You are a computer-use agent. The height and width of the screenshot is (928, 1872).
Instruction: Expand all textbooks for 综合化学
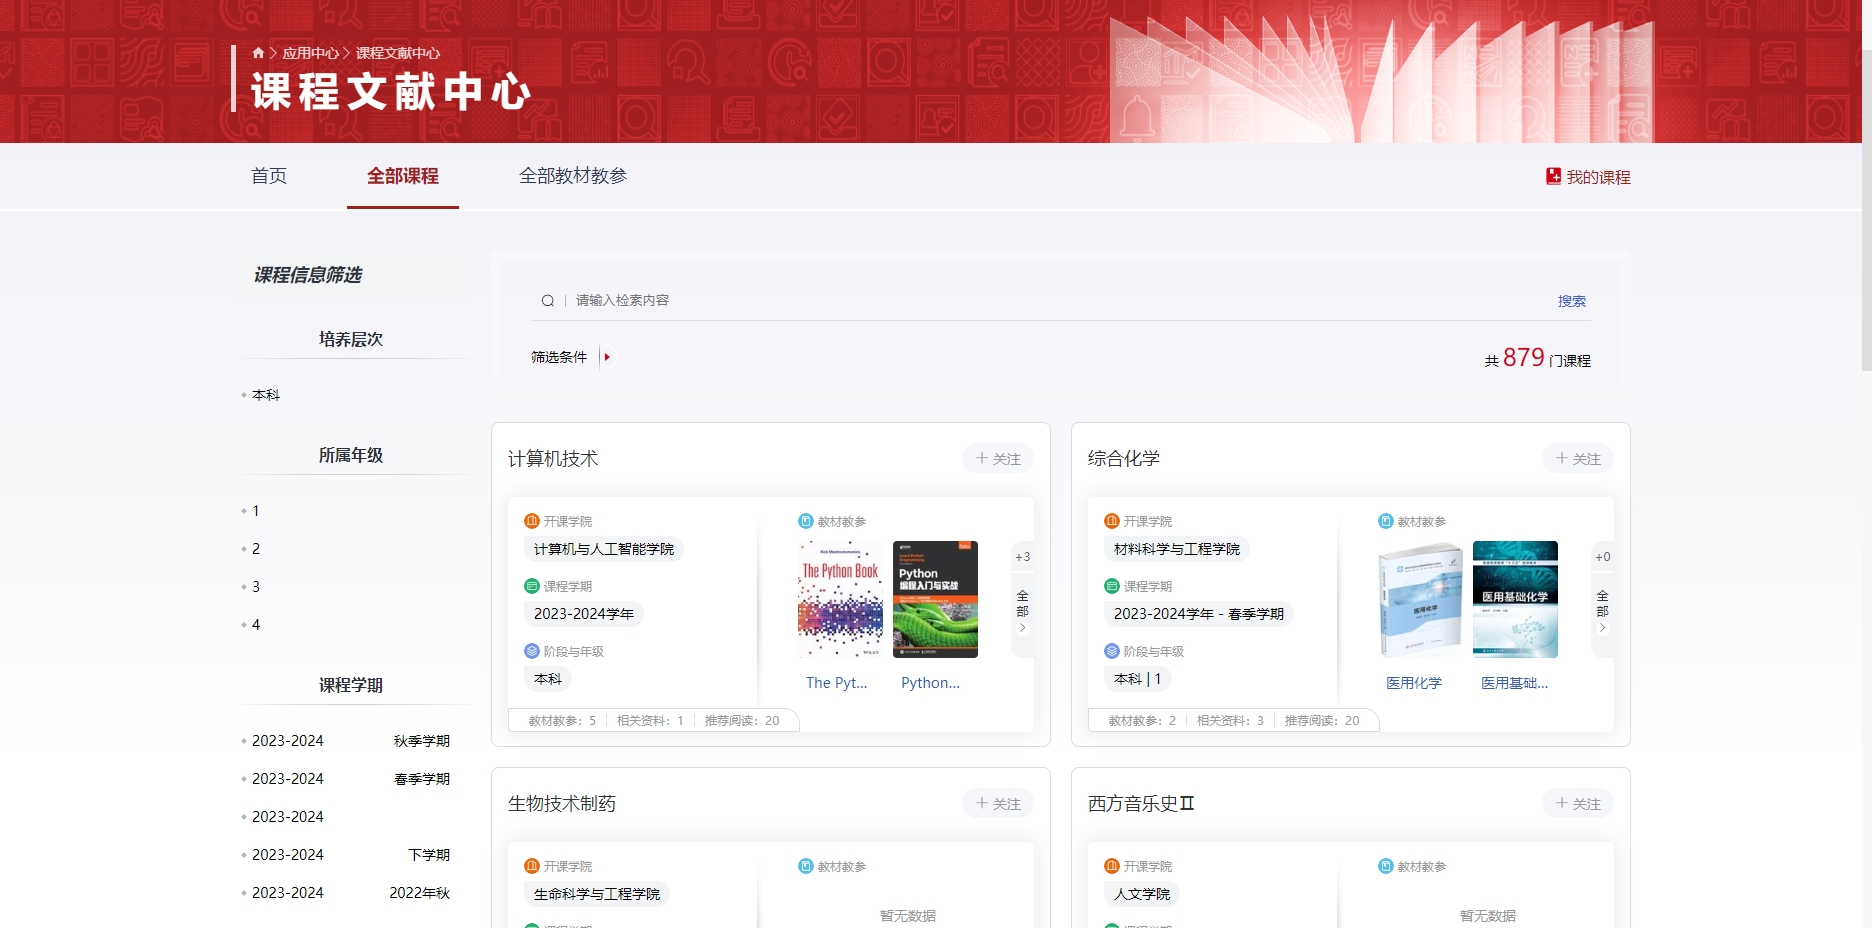(1602, 609)
